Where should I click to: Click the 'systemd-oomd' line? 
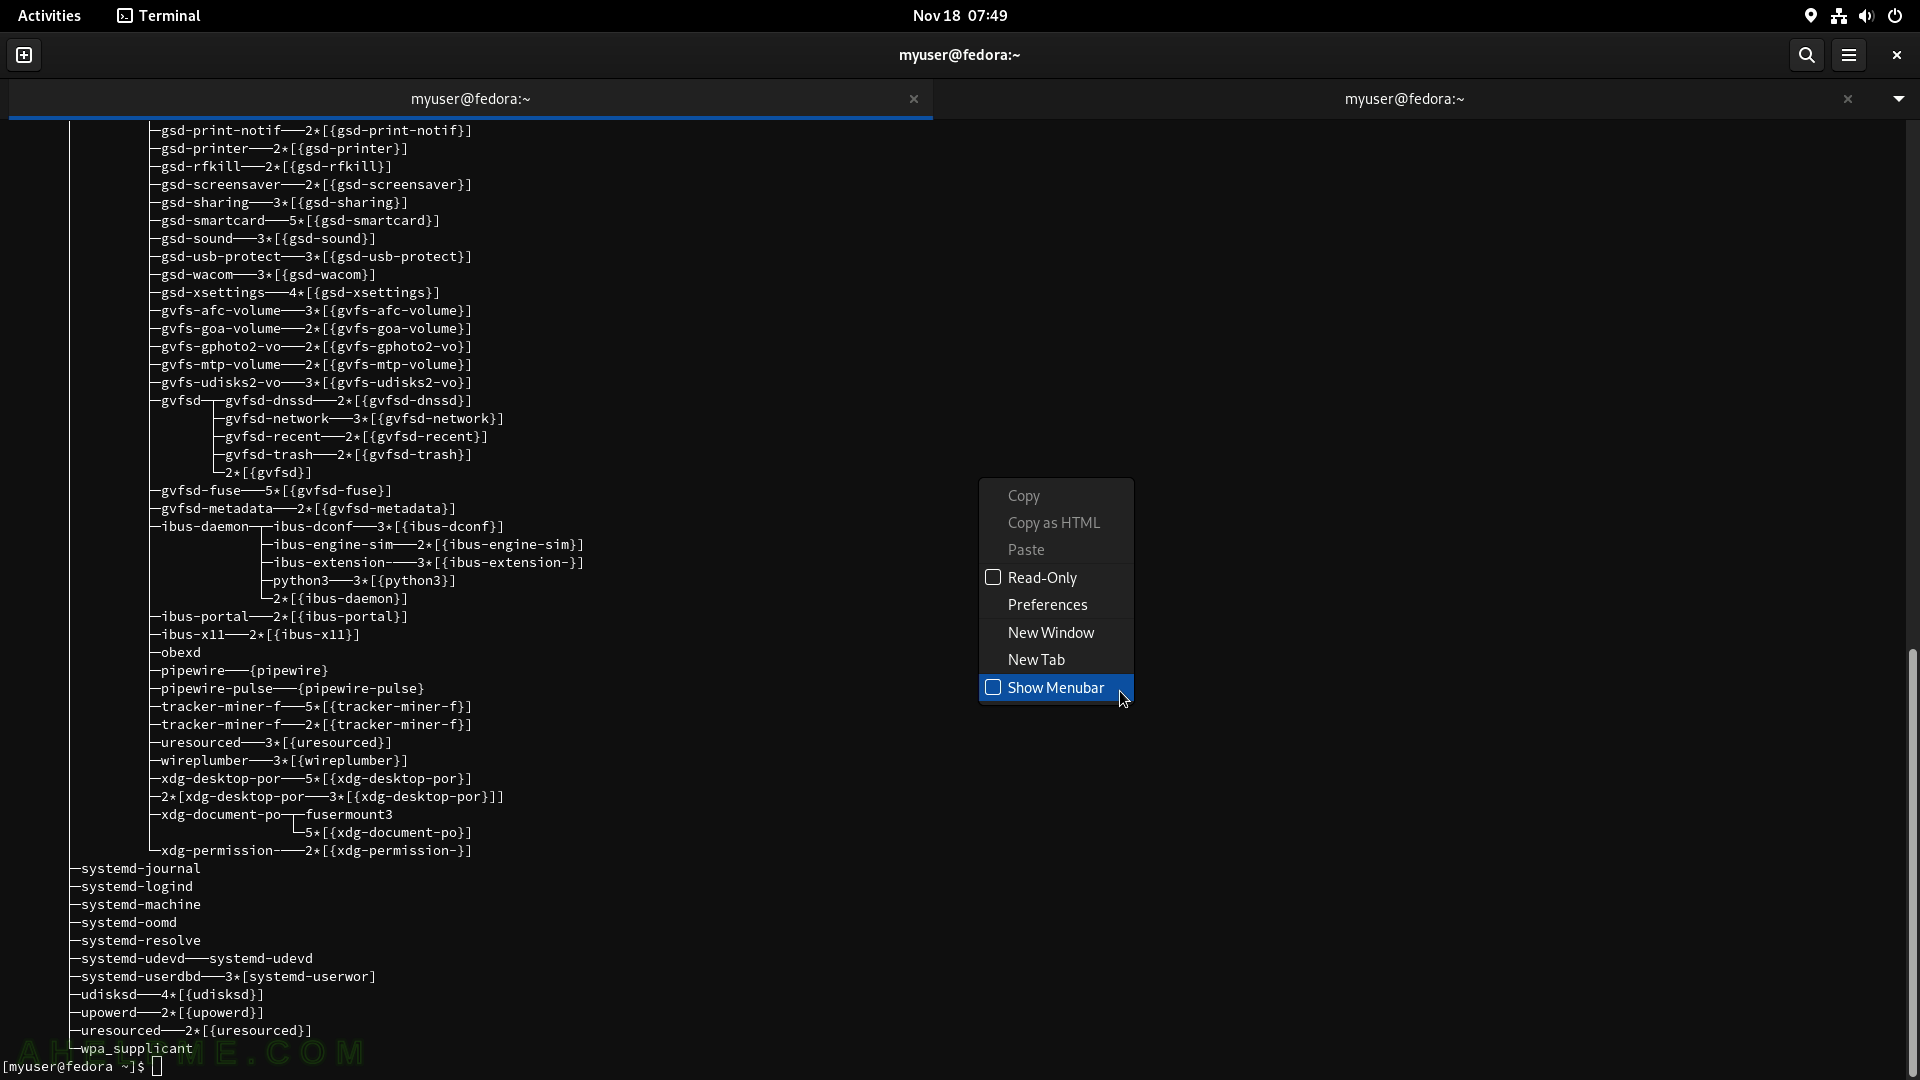(128, 922)
